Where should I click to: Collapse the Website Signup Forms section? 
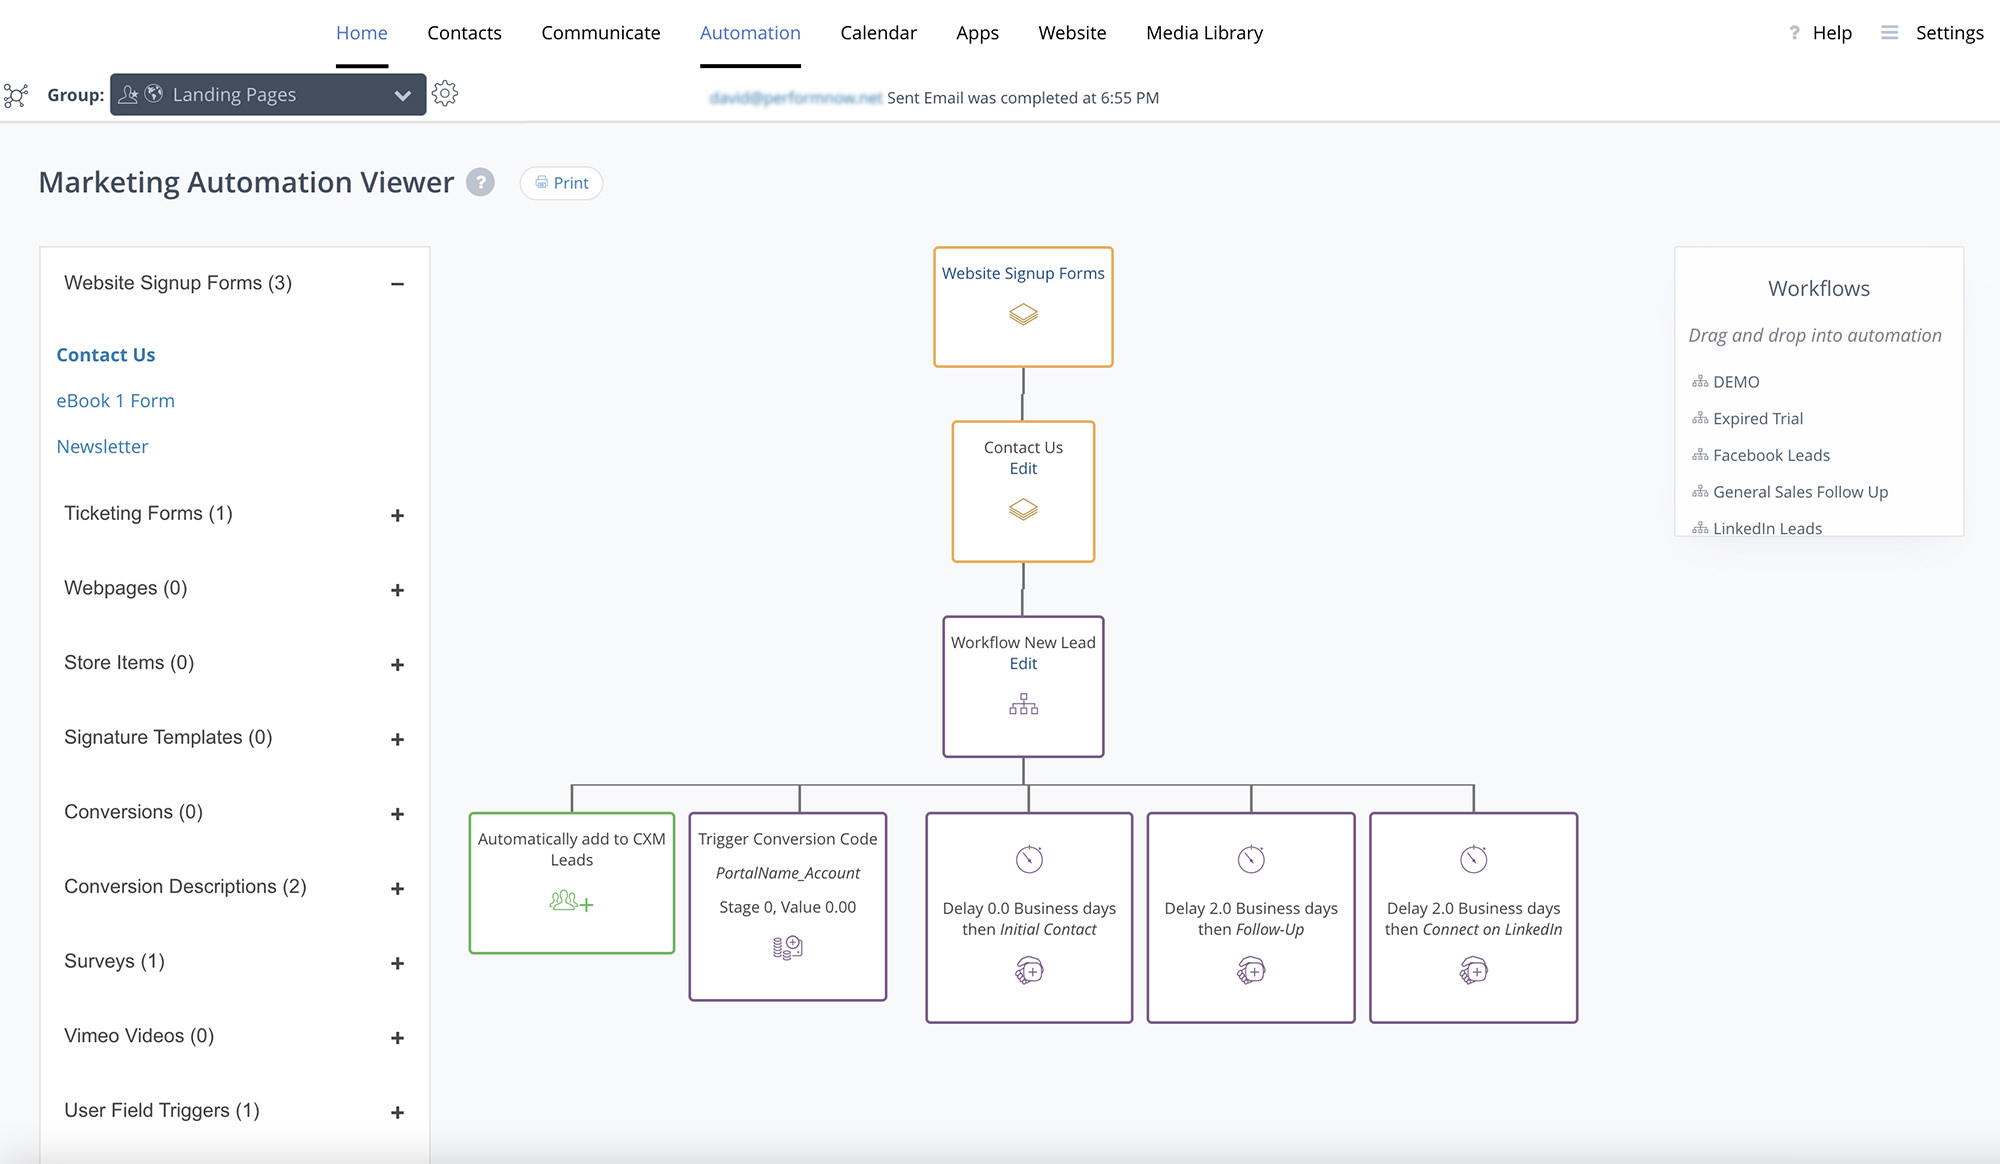click(x=397, y=284)
